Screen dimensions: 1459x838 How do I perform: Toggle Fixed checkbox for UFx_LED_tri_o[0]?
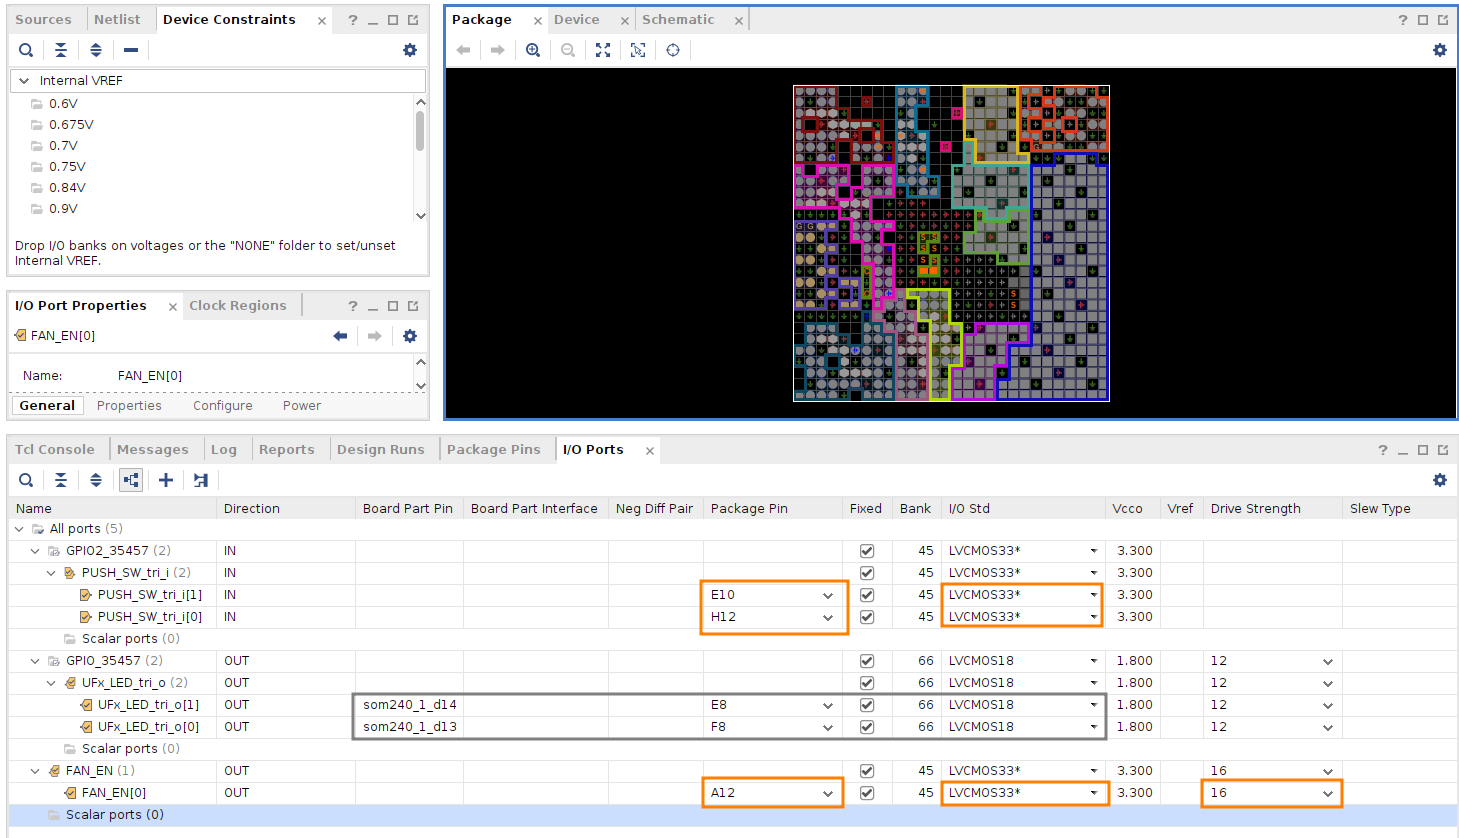click(867, 727)
